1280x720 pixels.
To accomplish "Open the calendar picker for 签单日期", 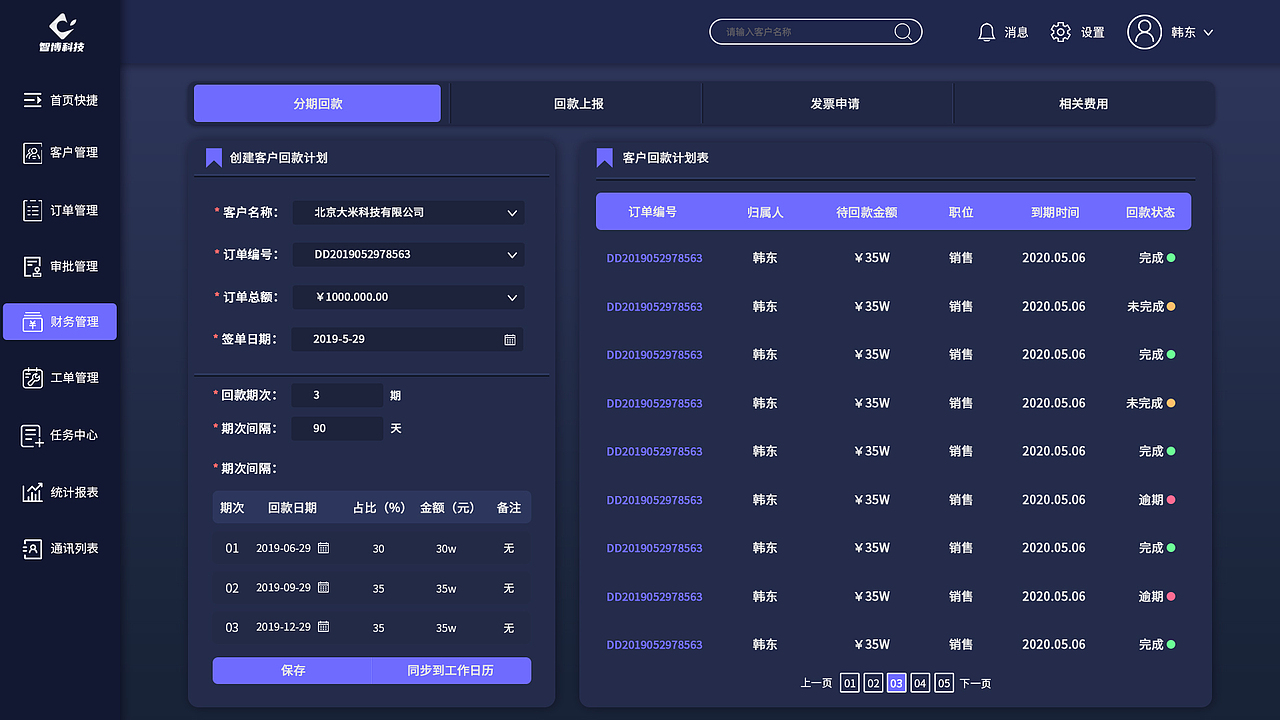I will tap(510, 339).
